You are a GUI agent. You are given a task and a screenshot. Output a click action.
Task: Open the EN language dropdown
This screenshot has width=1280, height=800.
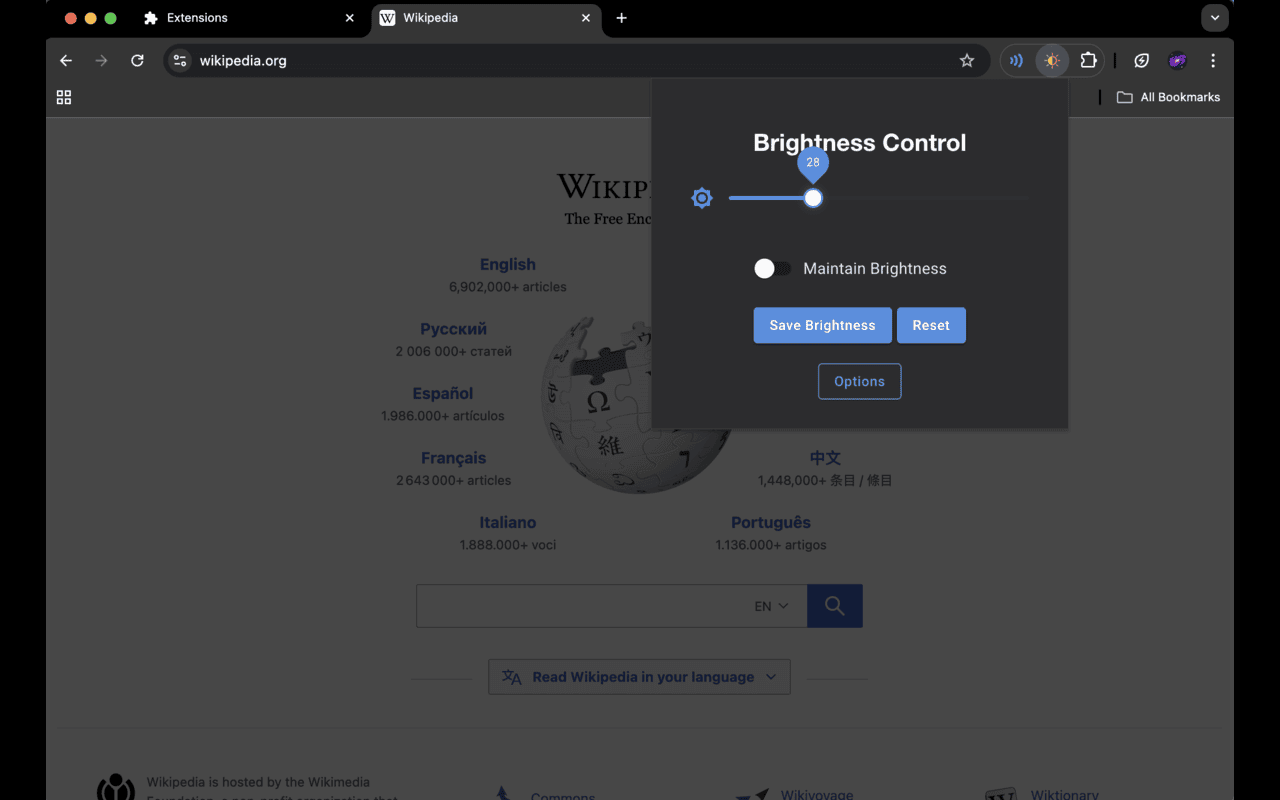(x=769, y=605)
